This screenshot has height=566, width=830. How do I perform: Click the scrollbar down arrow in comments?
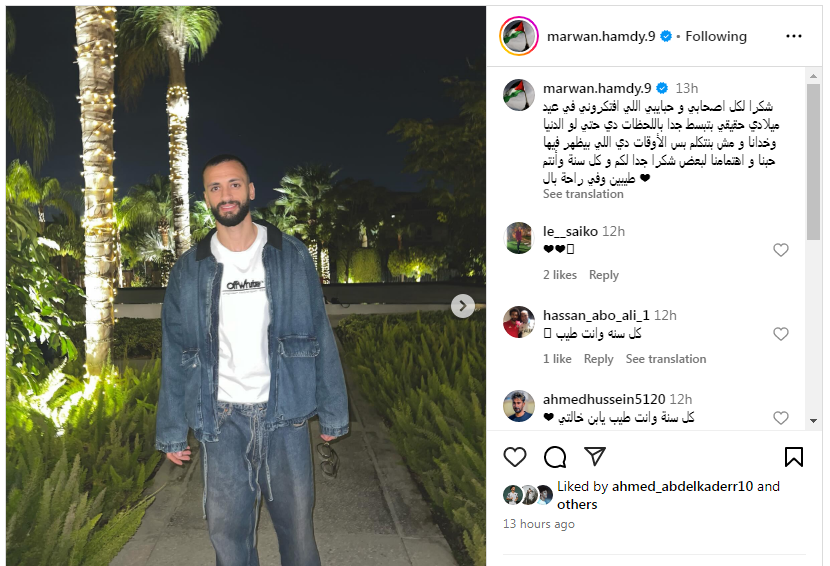tap(813, 421)
